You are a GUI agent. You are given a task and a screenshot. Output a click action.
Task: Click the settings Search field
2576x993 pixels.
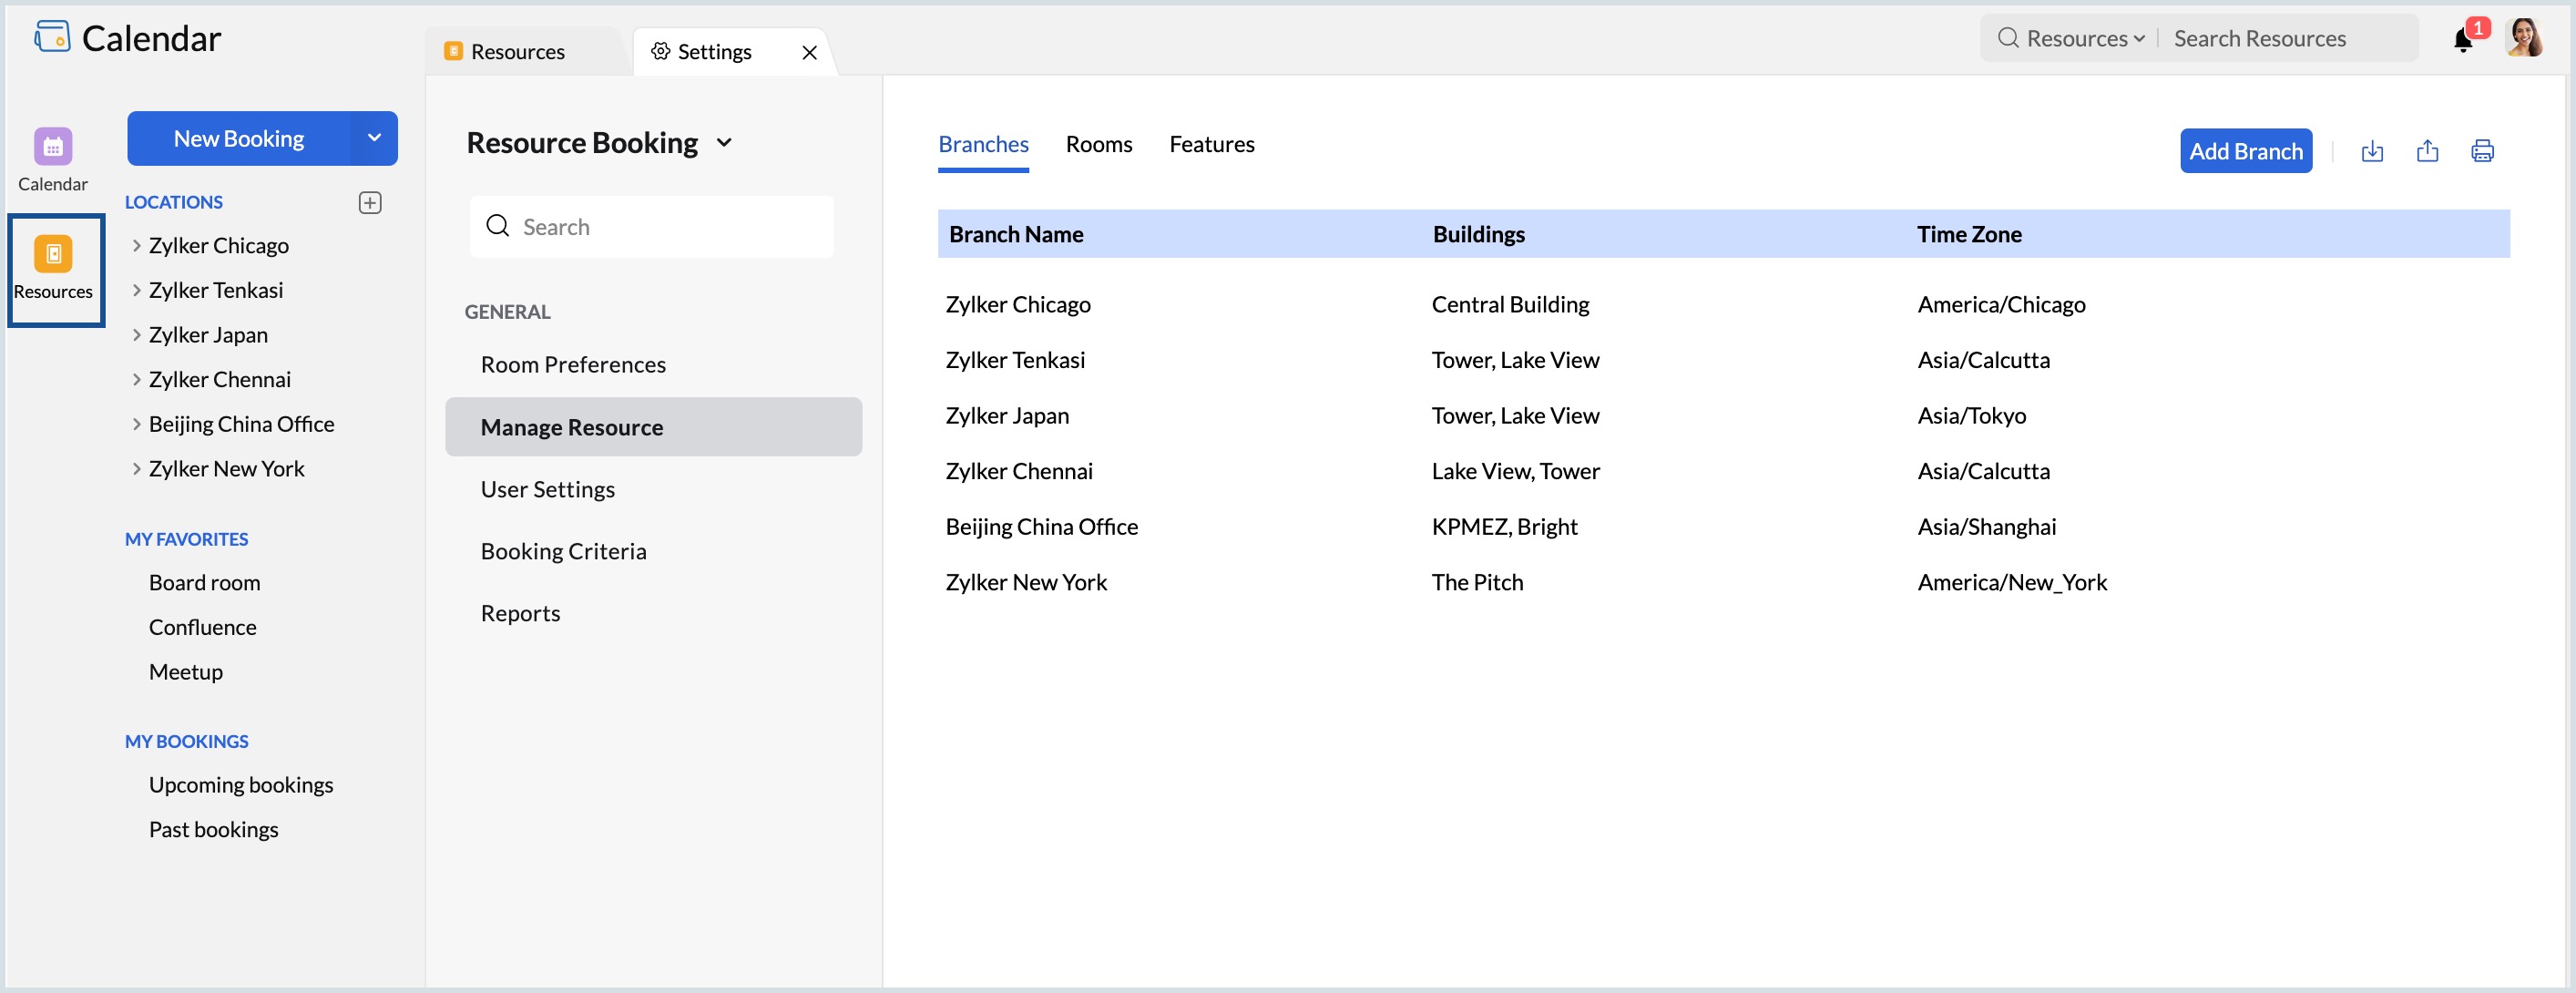tap(652, 227)
